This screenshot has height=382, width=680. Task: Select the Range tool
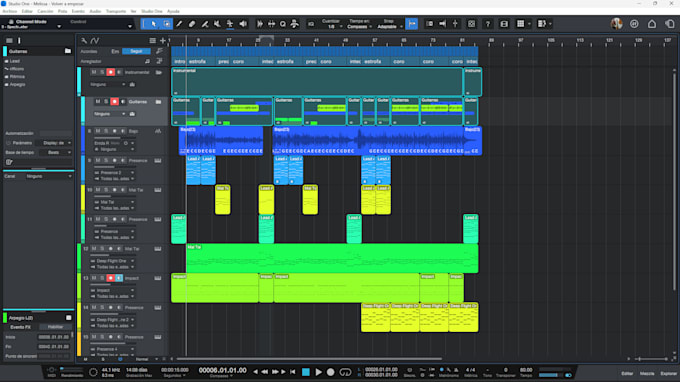point(167,24)
